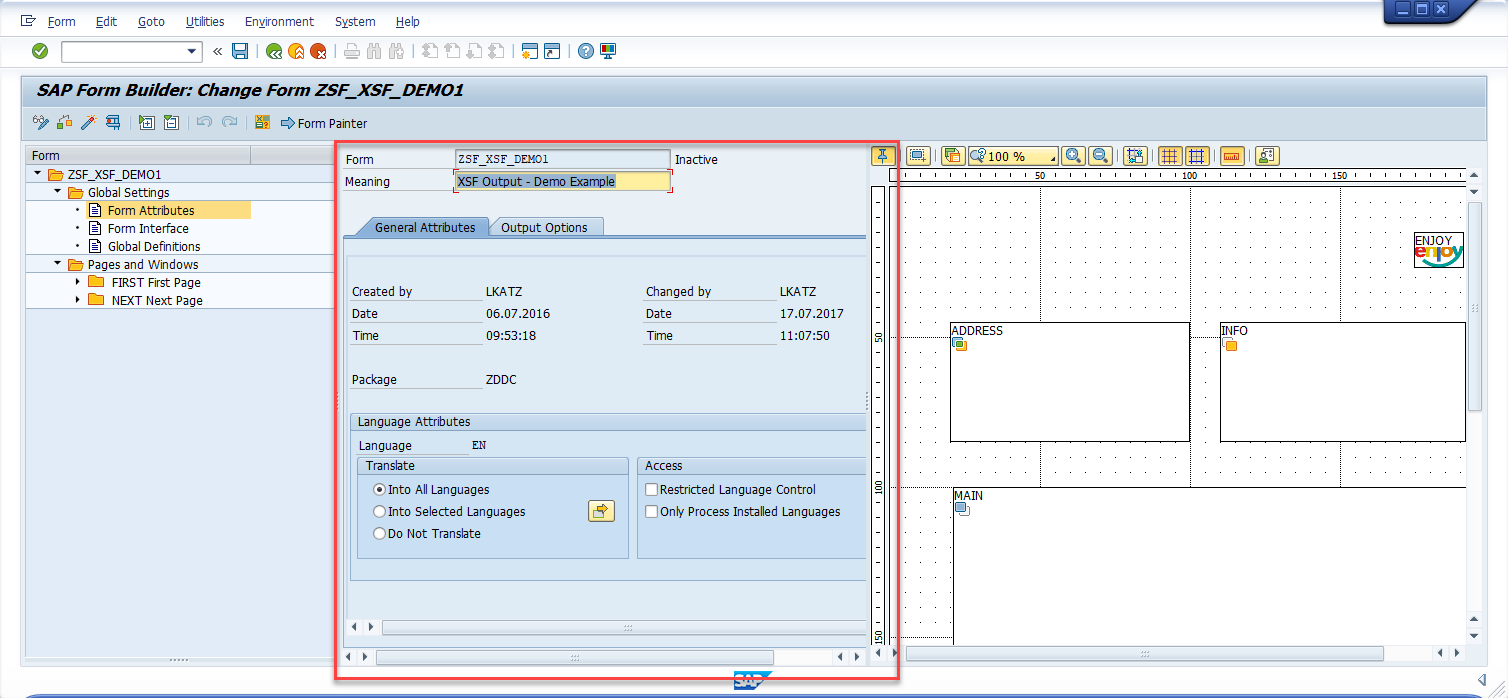Click the Check form icon
The width and height of the screenshot is (1508, 698).
pos(65,123)
